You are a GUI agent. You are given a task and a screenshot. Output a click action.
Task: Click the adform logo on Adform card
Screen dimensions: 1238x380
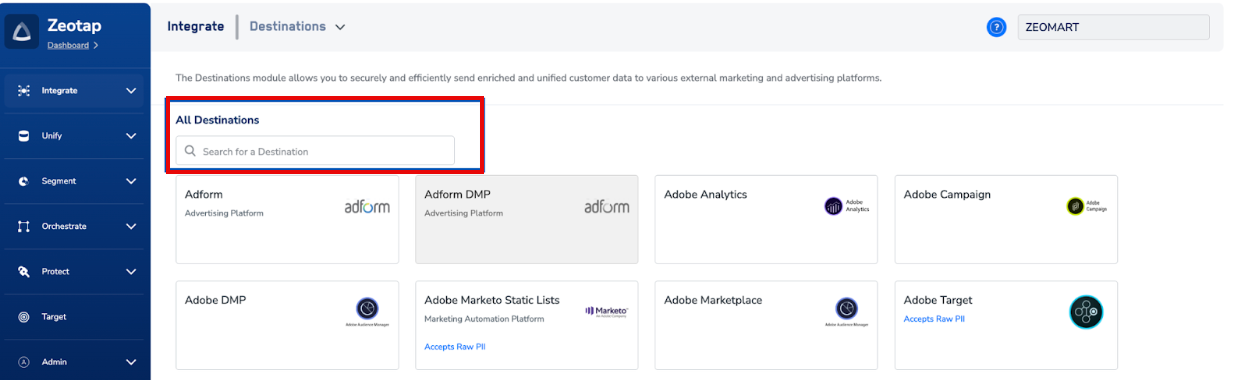366,207
